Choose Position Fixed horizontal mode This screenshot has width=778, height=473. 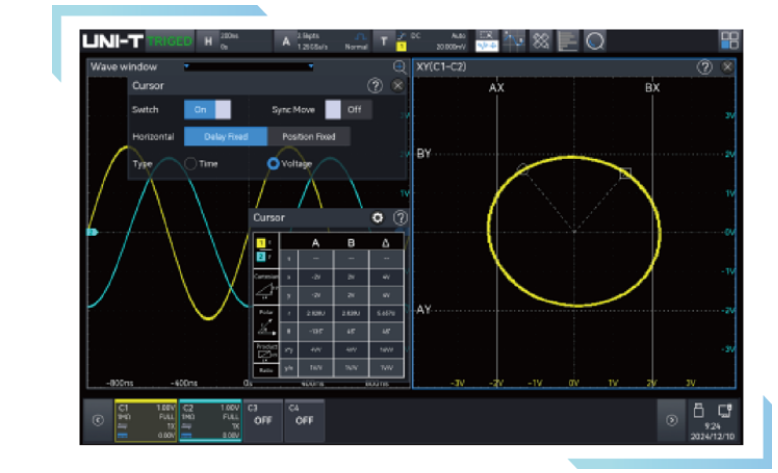[x=309, y=136]
